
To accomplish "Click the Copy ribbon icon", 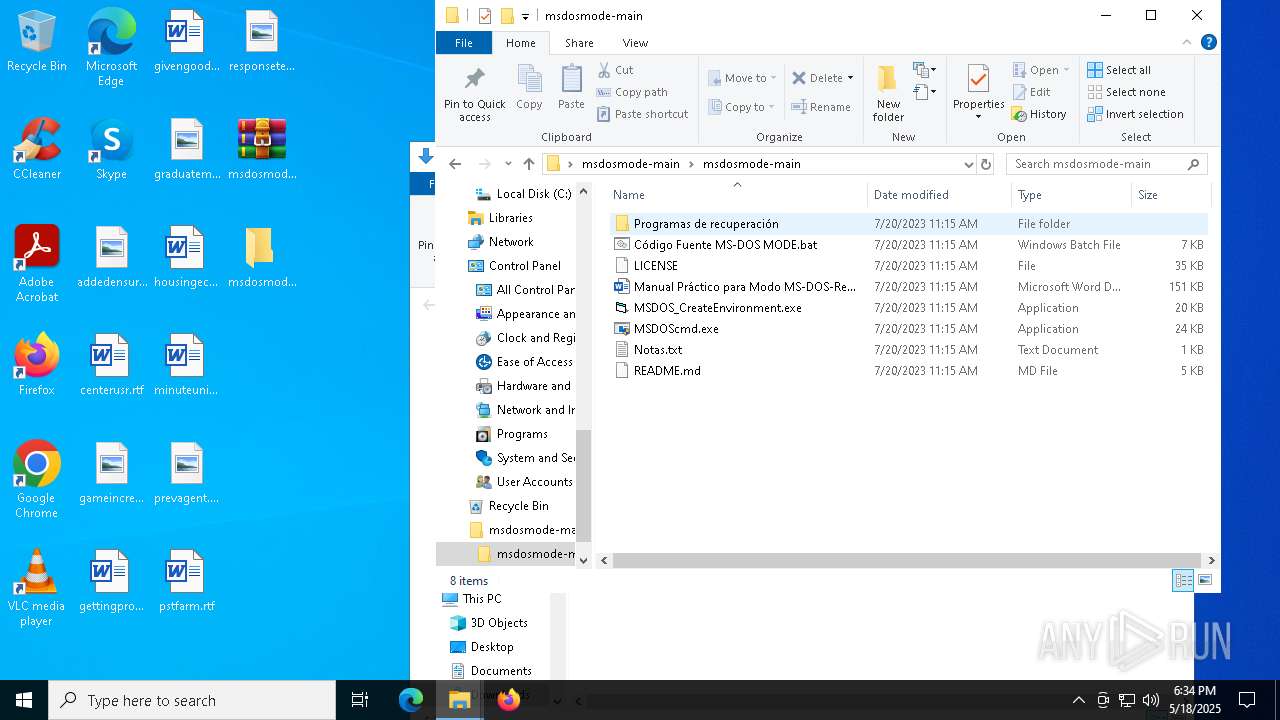I will tap(529, 88).
